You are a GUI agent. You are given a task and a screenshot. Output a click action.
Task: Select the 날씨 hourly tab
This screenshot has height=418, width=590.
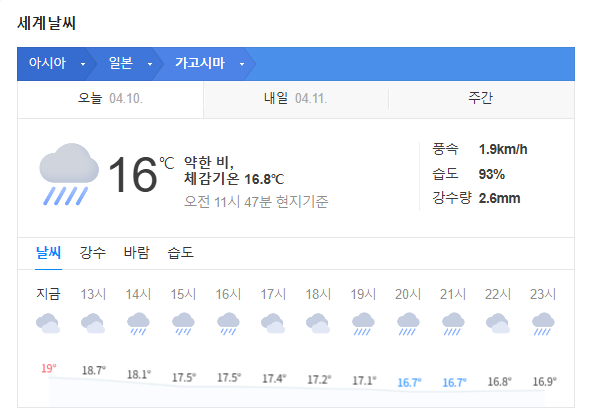coord(48,252)
